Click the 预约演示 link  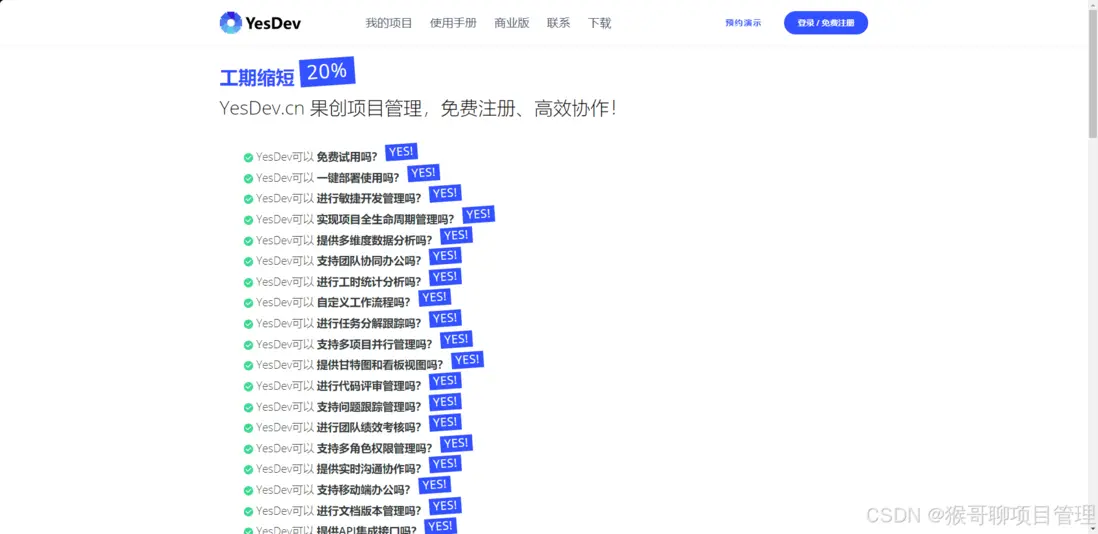click(x=743, y=23)
